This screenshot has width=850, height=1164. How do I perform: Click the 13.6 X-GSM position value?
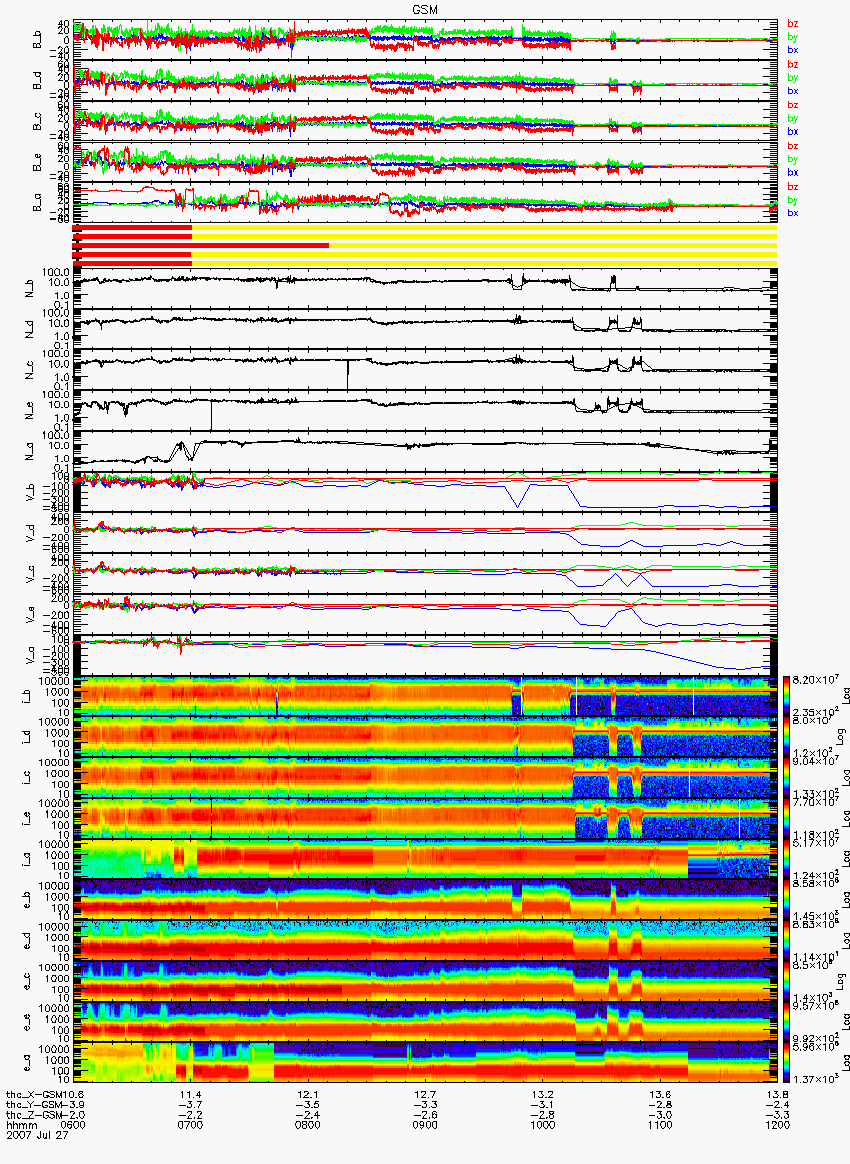point(660,1095)
